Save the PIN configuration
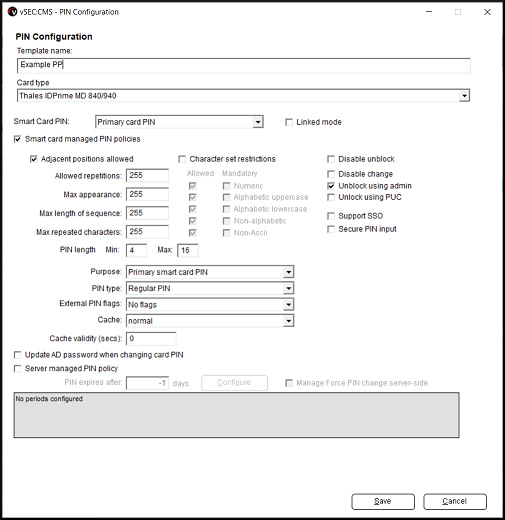Screen dimensions: 505x520 [x=383, y=501]
